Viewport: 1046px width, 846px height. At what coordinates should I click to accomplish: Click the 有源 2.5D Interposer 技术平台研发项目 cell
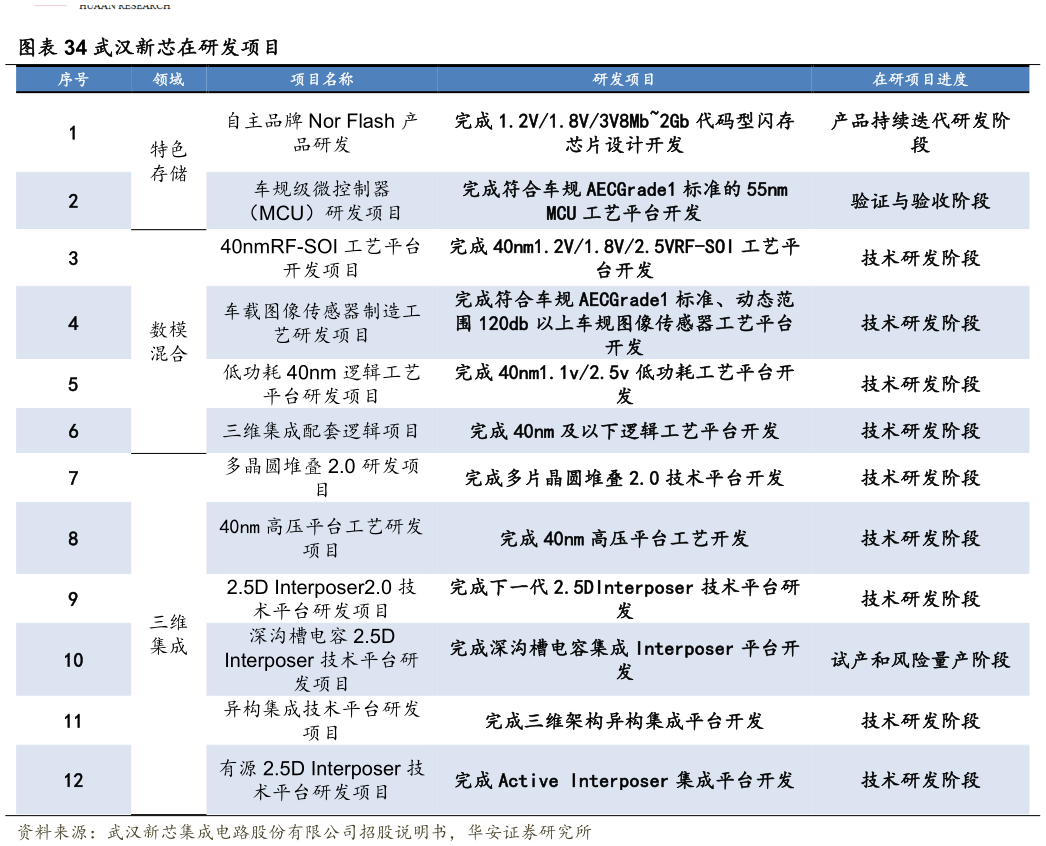[320, 780]
